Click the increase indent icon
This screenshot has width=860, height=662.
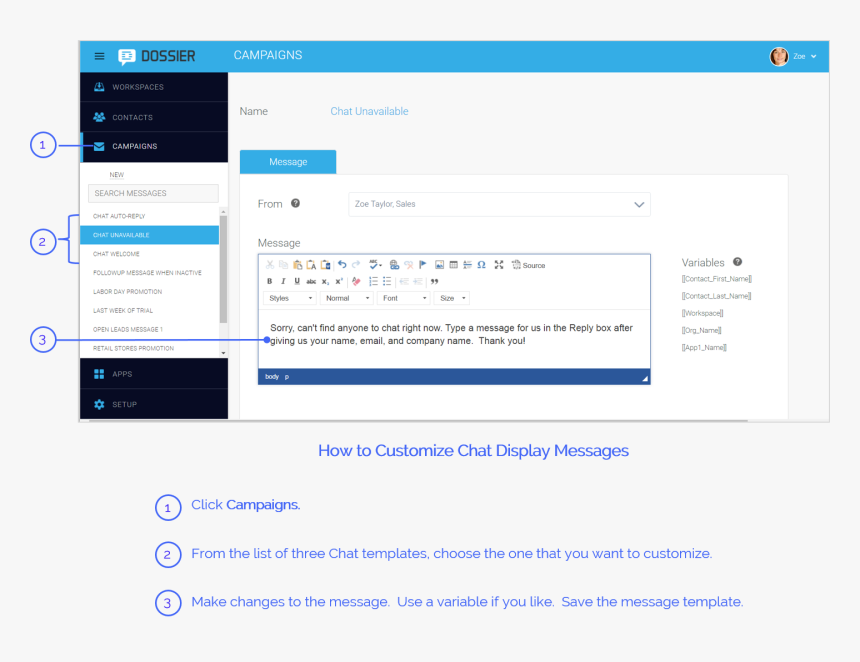click(x=418, y=281)
